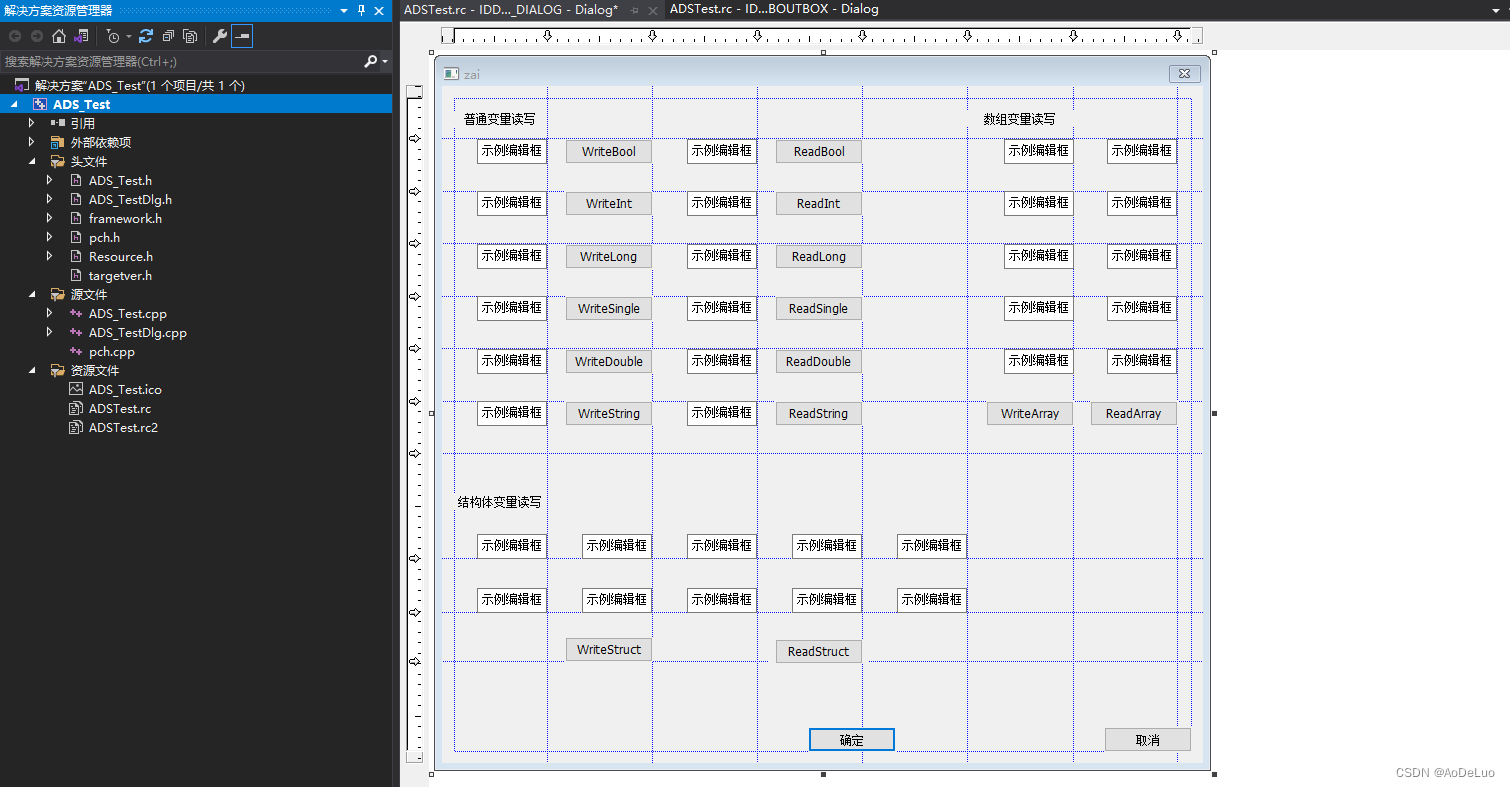The image size is (1510, 787).
Task: Select the 确定 button
Action: pyautogui.click(x=852, y=740)
